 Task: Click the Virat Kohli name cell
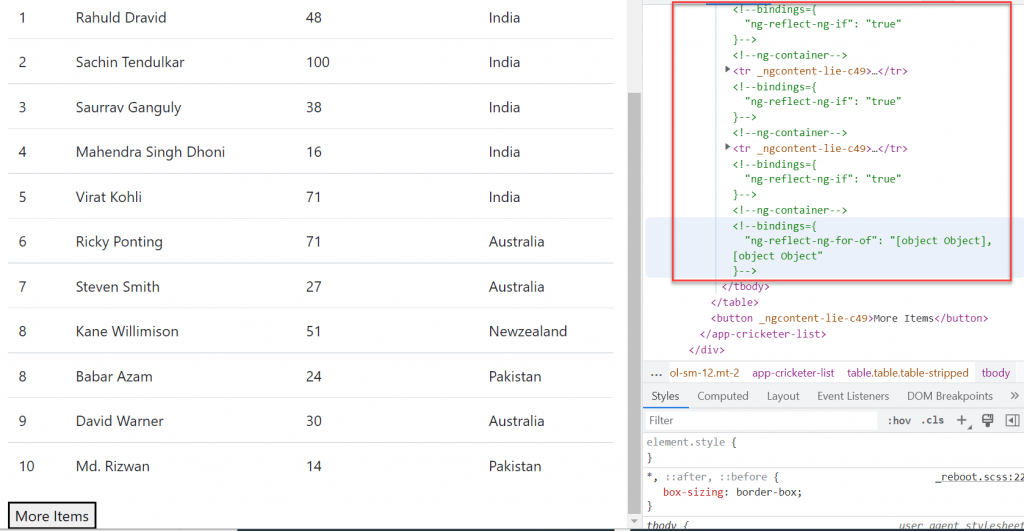[108, 197]
